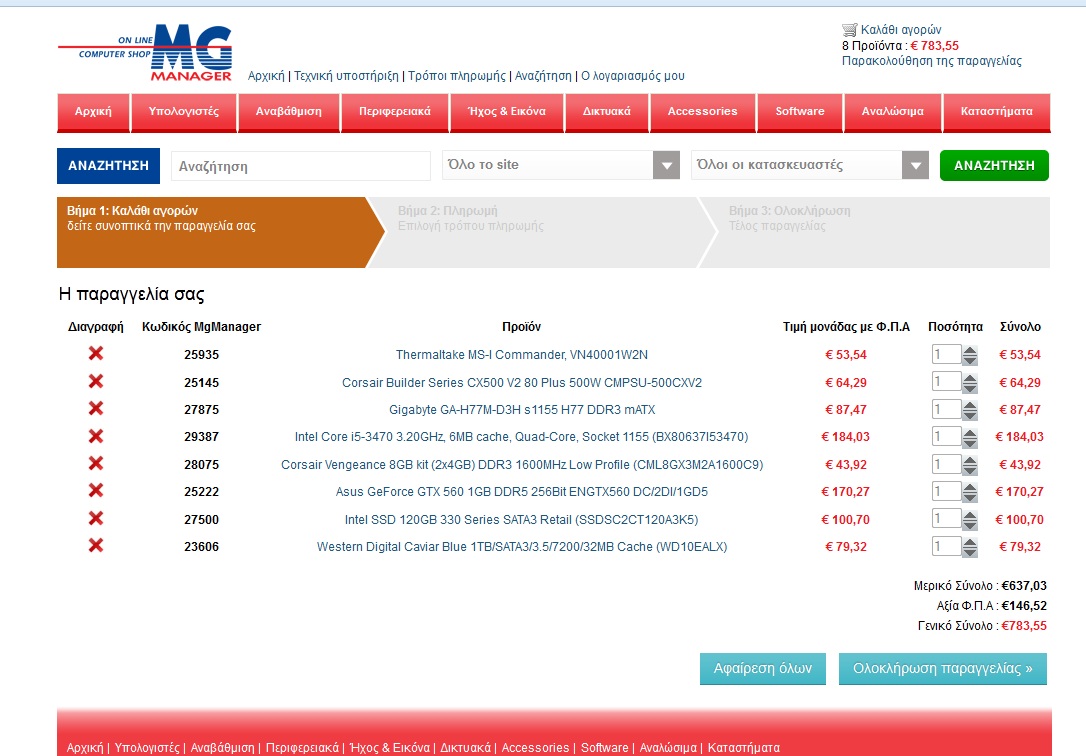Image resolution: width=1086 pixels, height=756 pixels.
Task: Click the Αφαίρεση όλων button
Action: click(x=763, y=669)
